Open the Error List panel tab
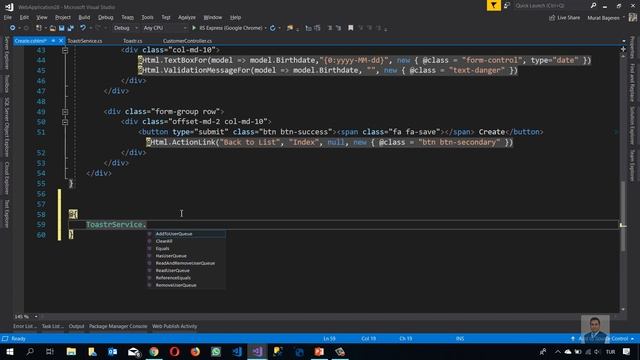640x360 pixels. click(x=24, y=326)
